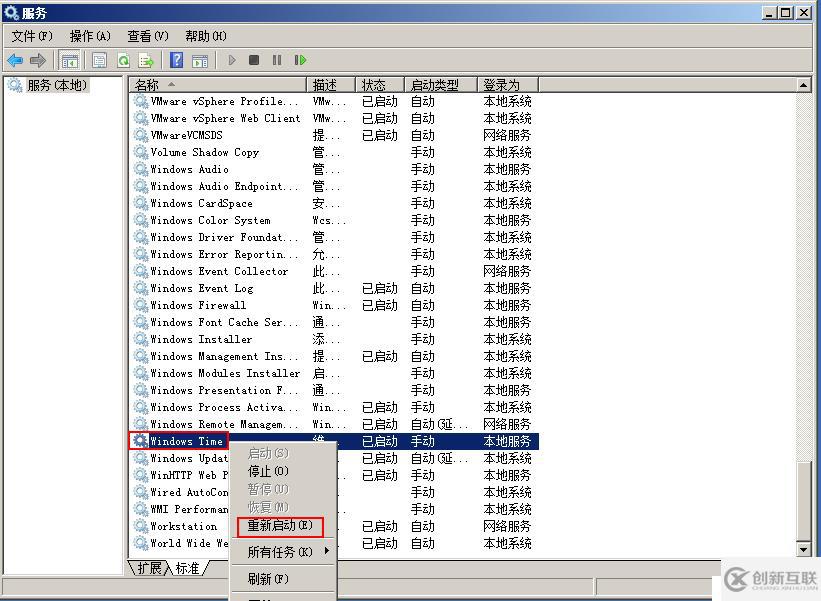Click the gear icon of Workstation service

140,526
